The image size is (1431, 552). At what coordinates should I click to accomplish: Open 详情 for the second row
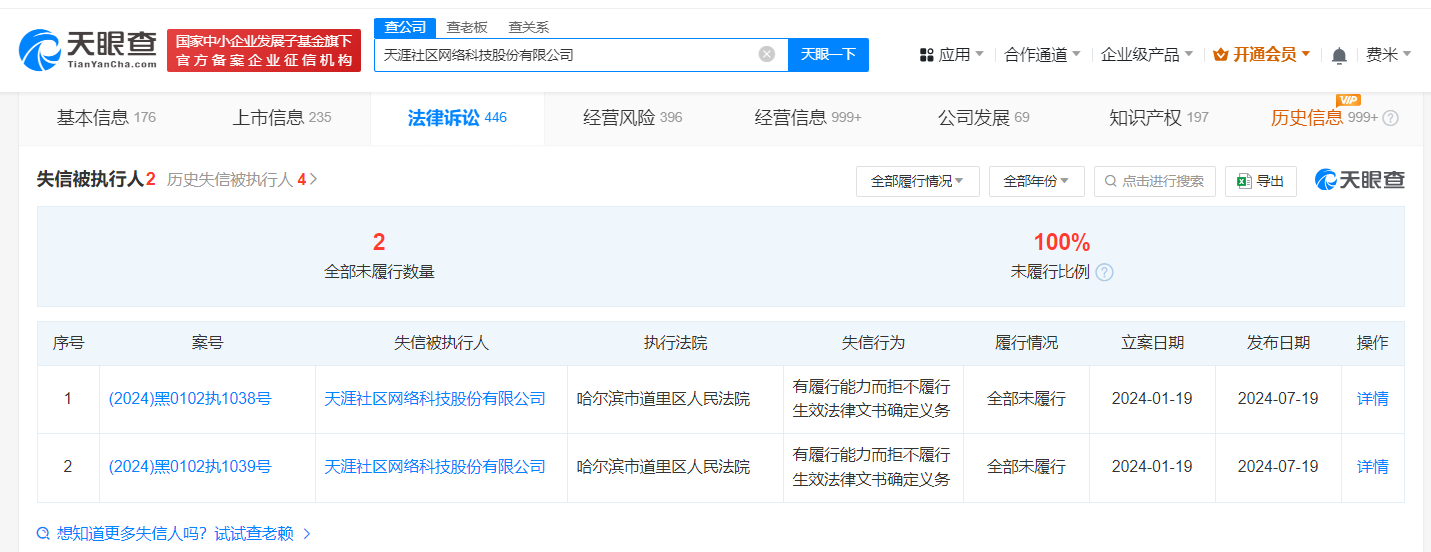(x=1372, y=467)
